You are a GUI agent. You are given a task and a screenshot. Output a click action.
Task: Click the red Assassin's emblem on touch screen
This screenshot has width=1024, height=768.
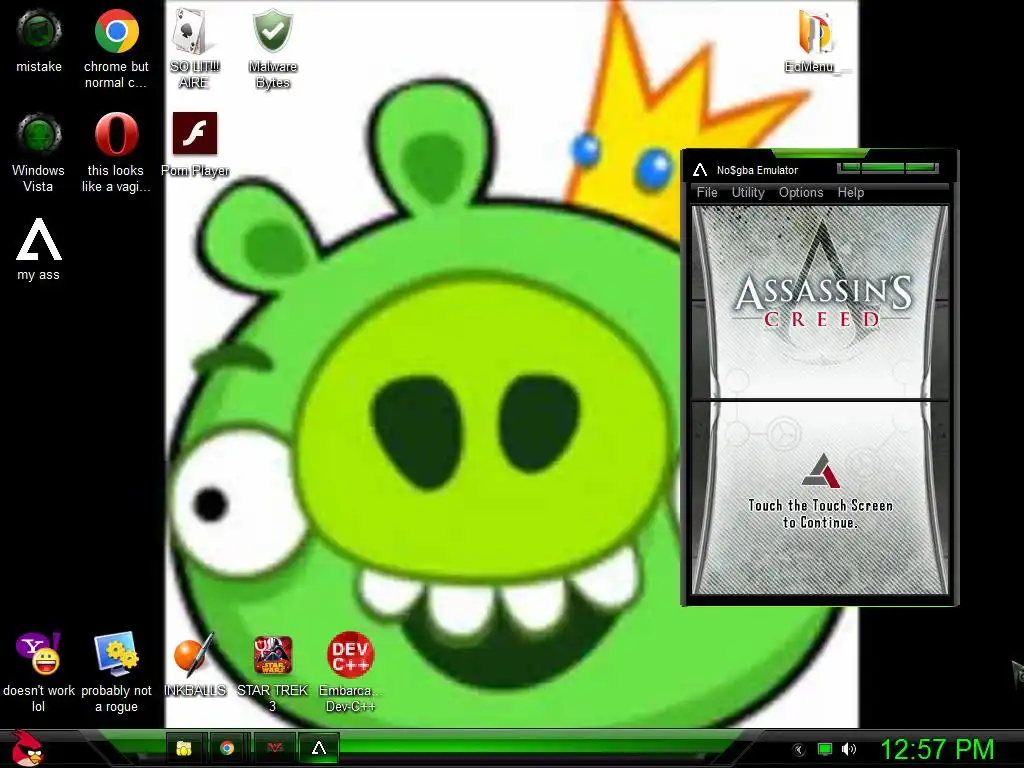click(821, 471)
